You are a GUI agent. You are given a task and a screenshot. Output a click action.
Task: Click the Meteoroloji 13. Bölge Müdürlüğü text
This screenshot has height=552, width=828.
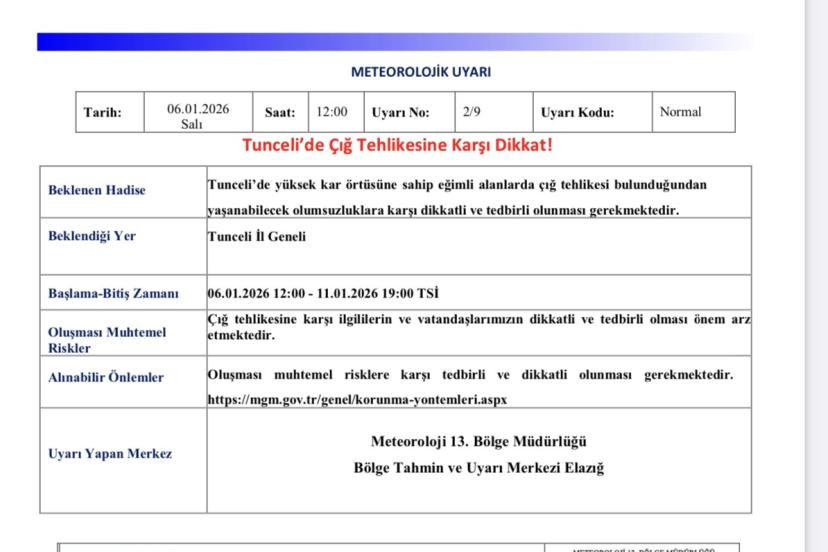point(479,441)
